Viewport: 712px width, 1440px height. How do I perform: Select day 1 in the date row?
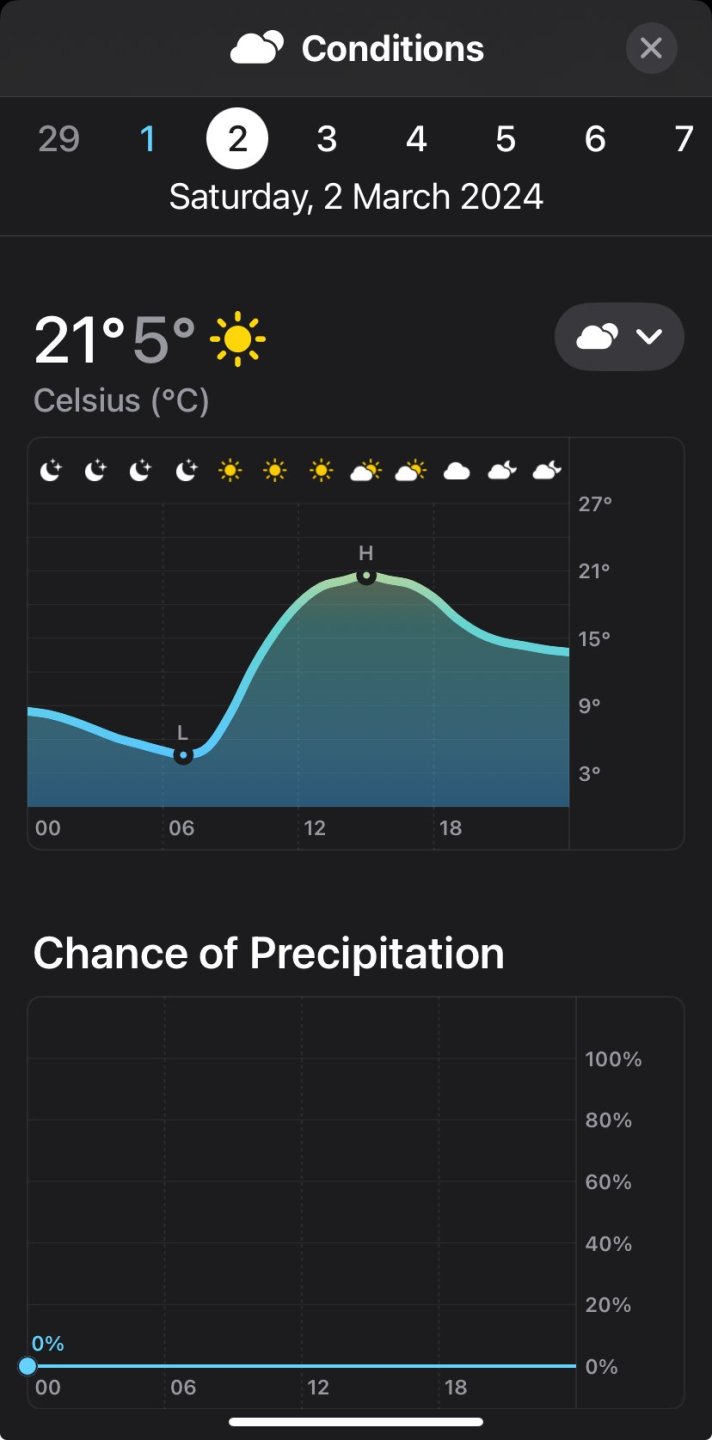pyautogui.click(x=148, y=139)
